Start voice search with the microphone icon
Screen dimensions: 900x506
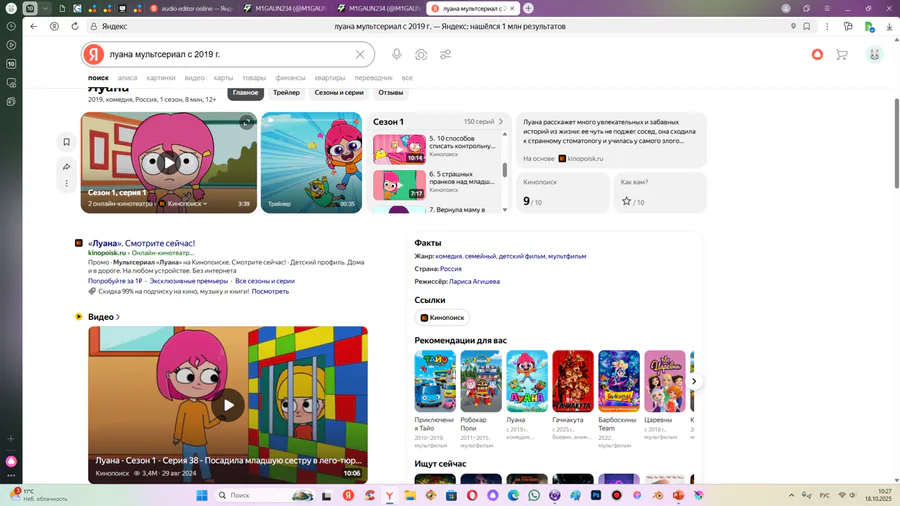point(397,55)
